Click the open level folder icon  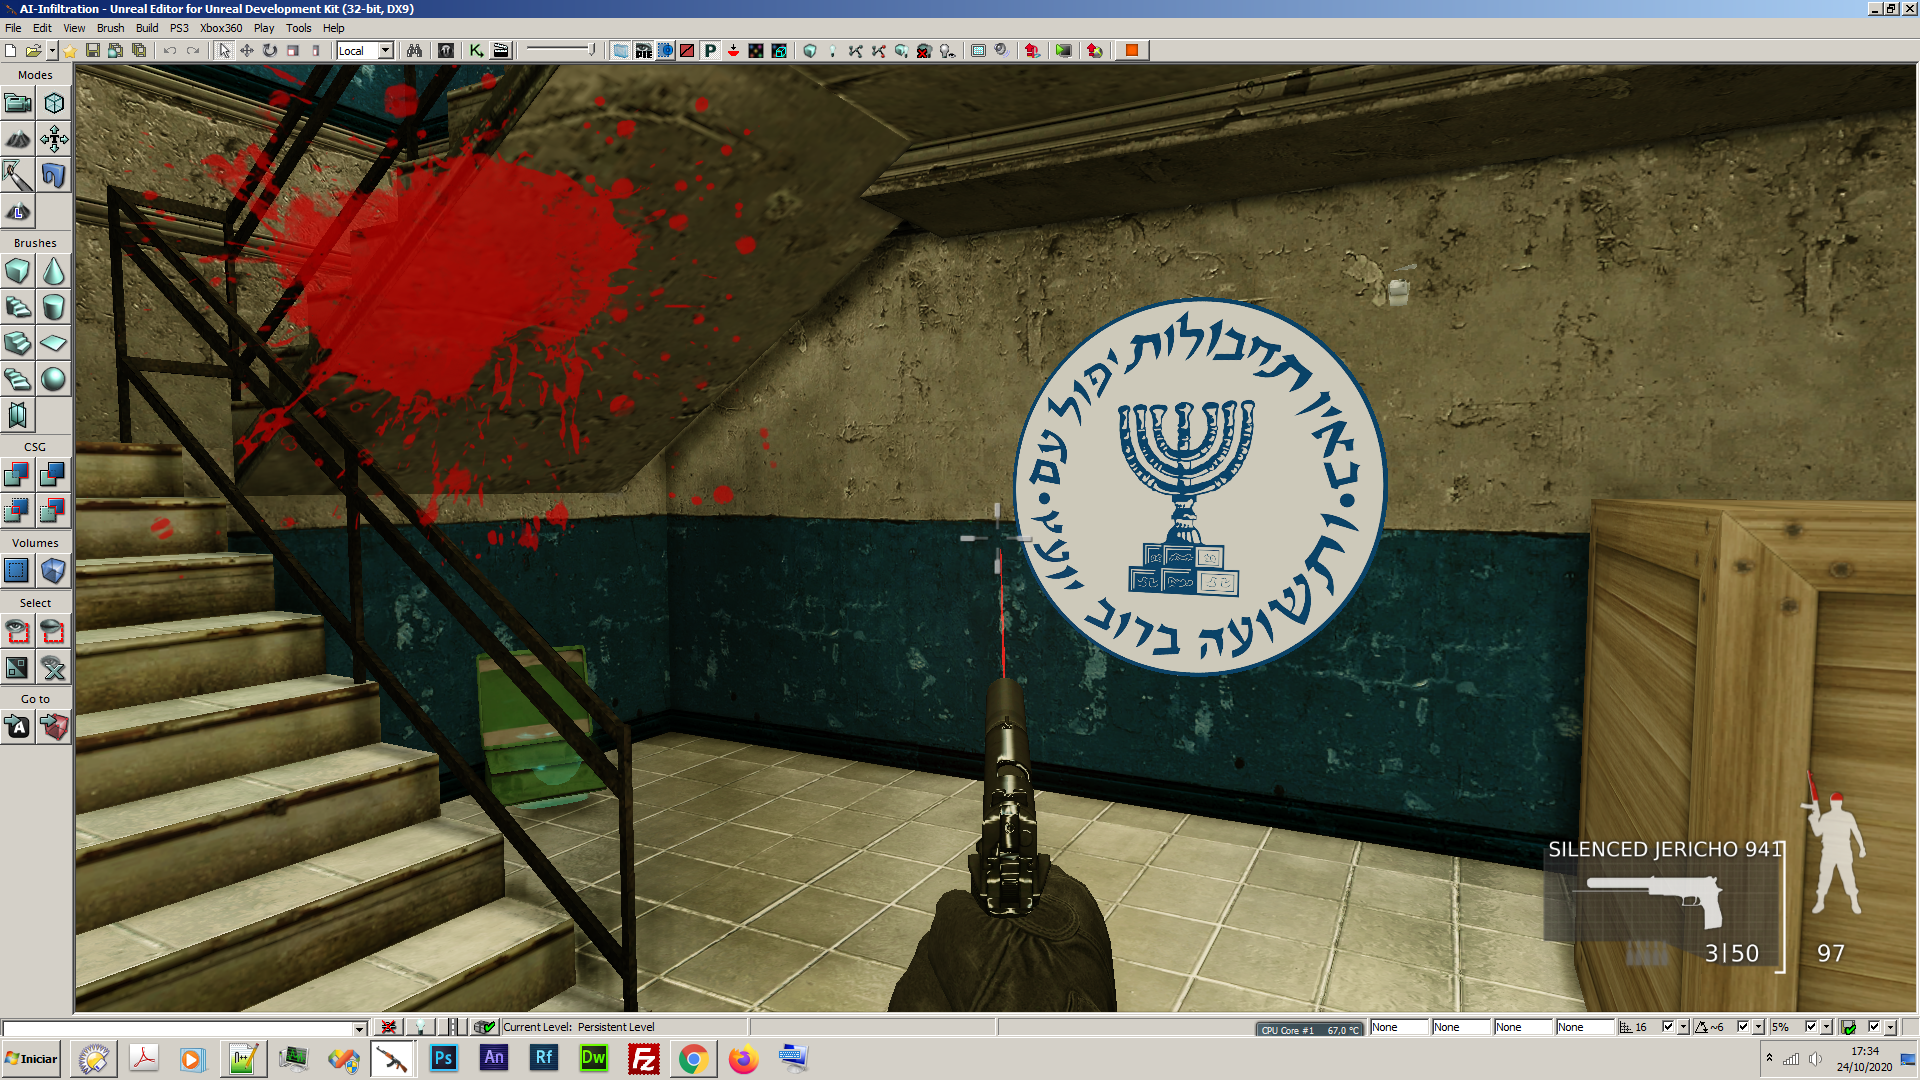33,50
